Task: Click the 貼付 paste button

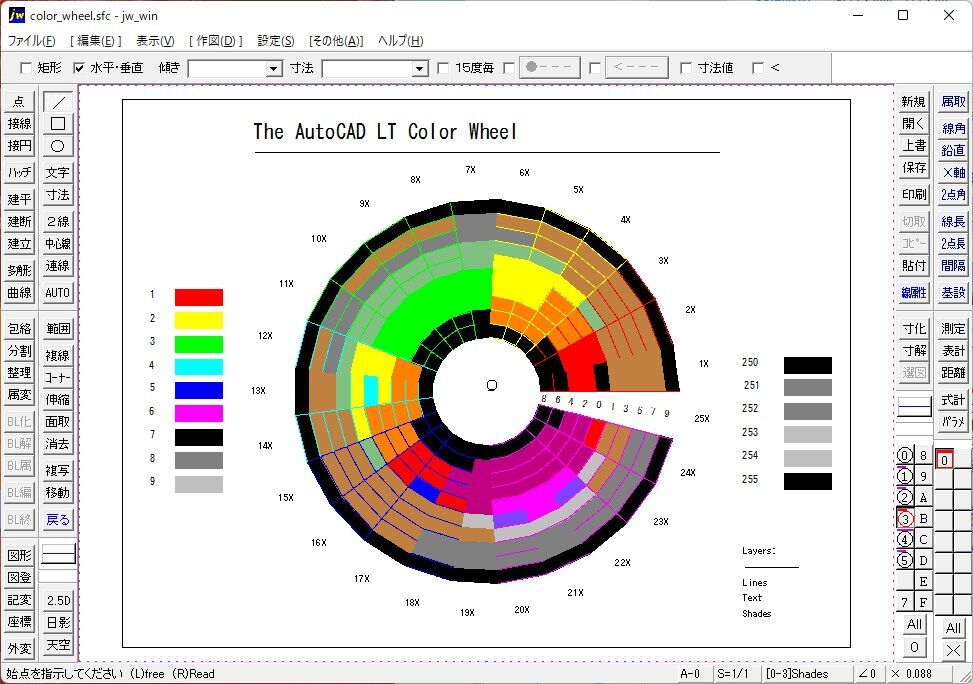Action: [914, 266]
